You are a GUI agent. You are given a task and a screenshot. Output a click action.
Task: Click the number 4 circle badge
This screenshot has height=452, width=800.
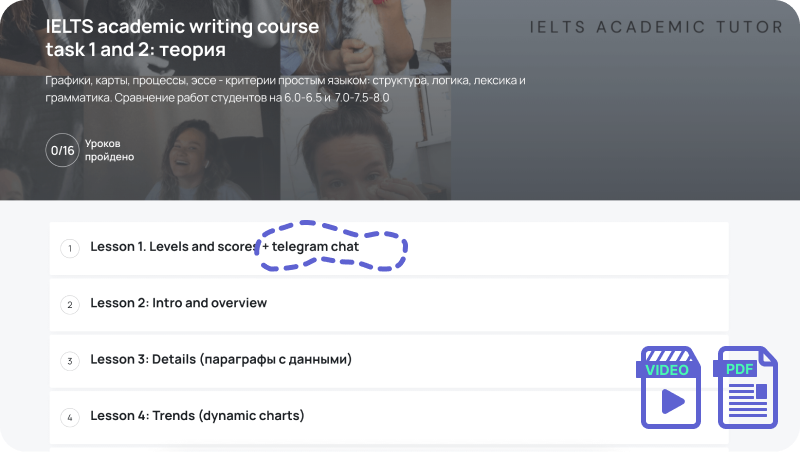[69, 417]
